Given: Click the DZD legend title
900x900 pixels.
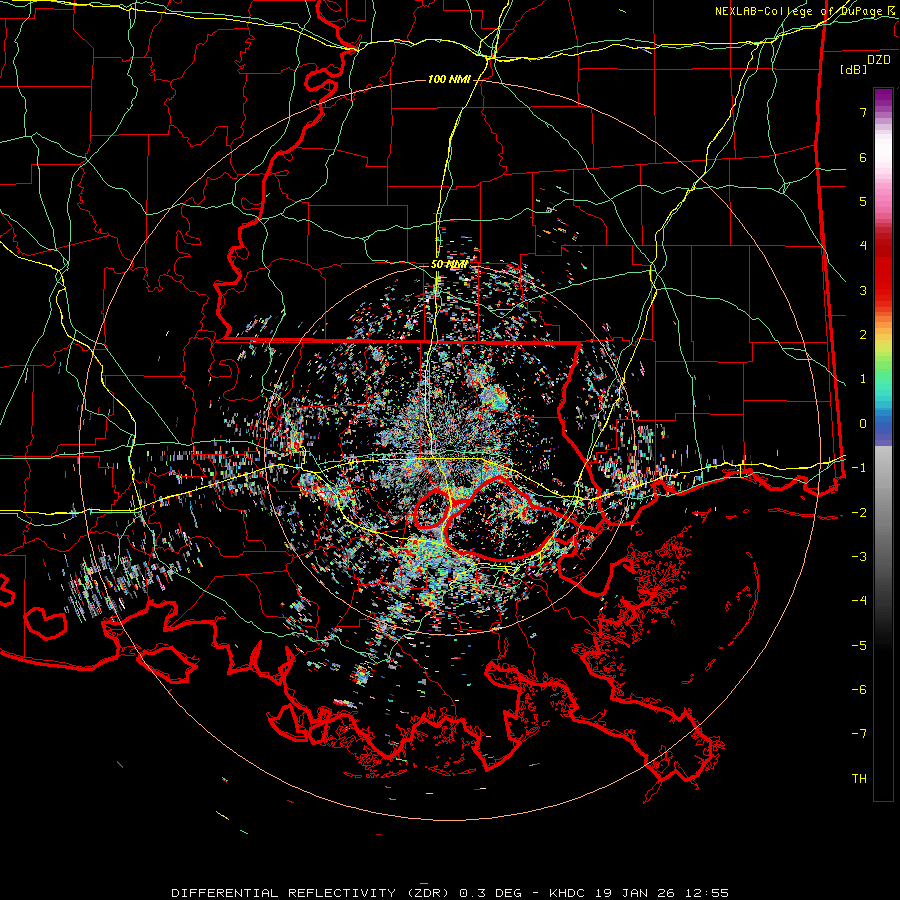Looking at the screenshot, I should 879,60.
